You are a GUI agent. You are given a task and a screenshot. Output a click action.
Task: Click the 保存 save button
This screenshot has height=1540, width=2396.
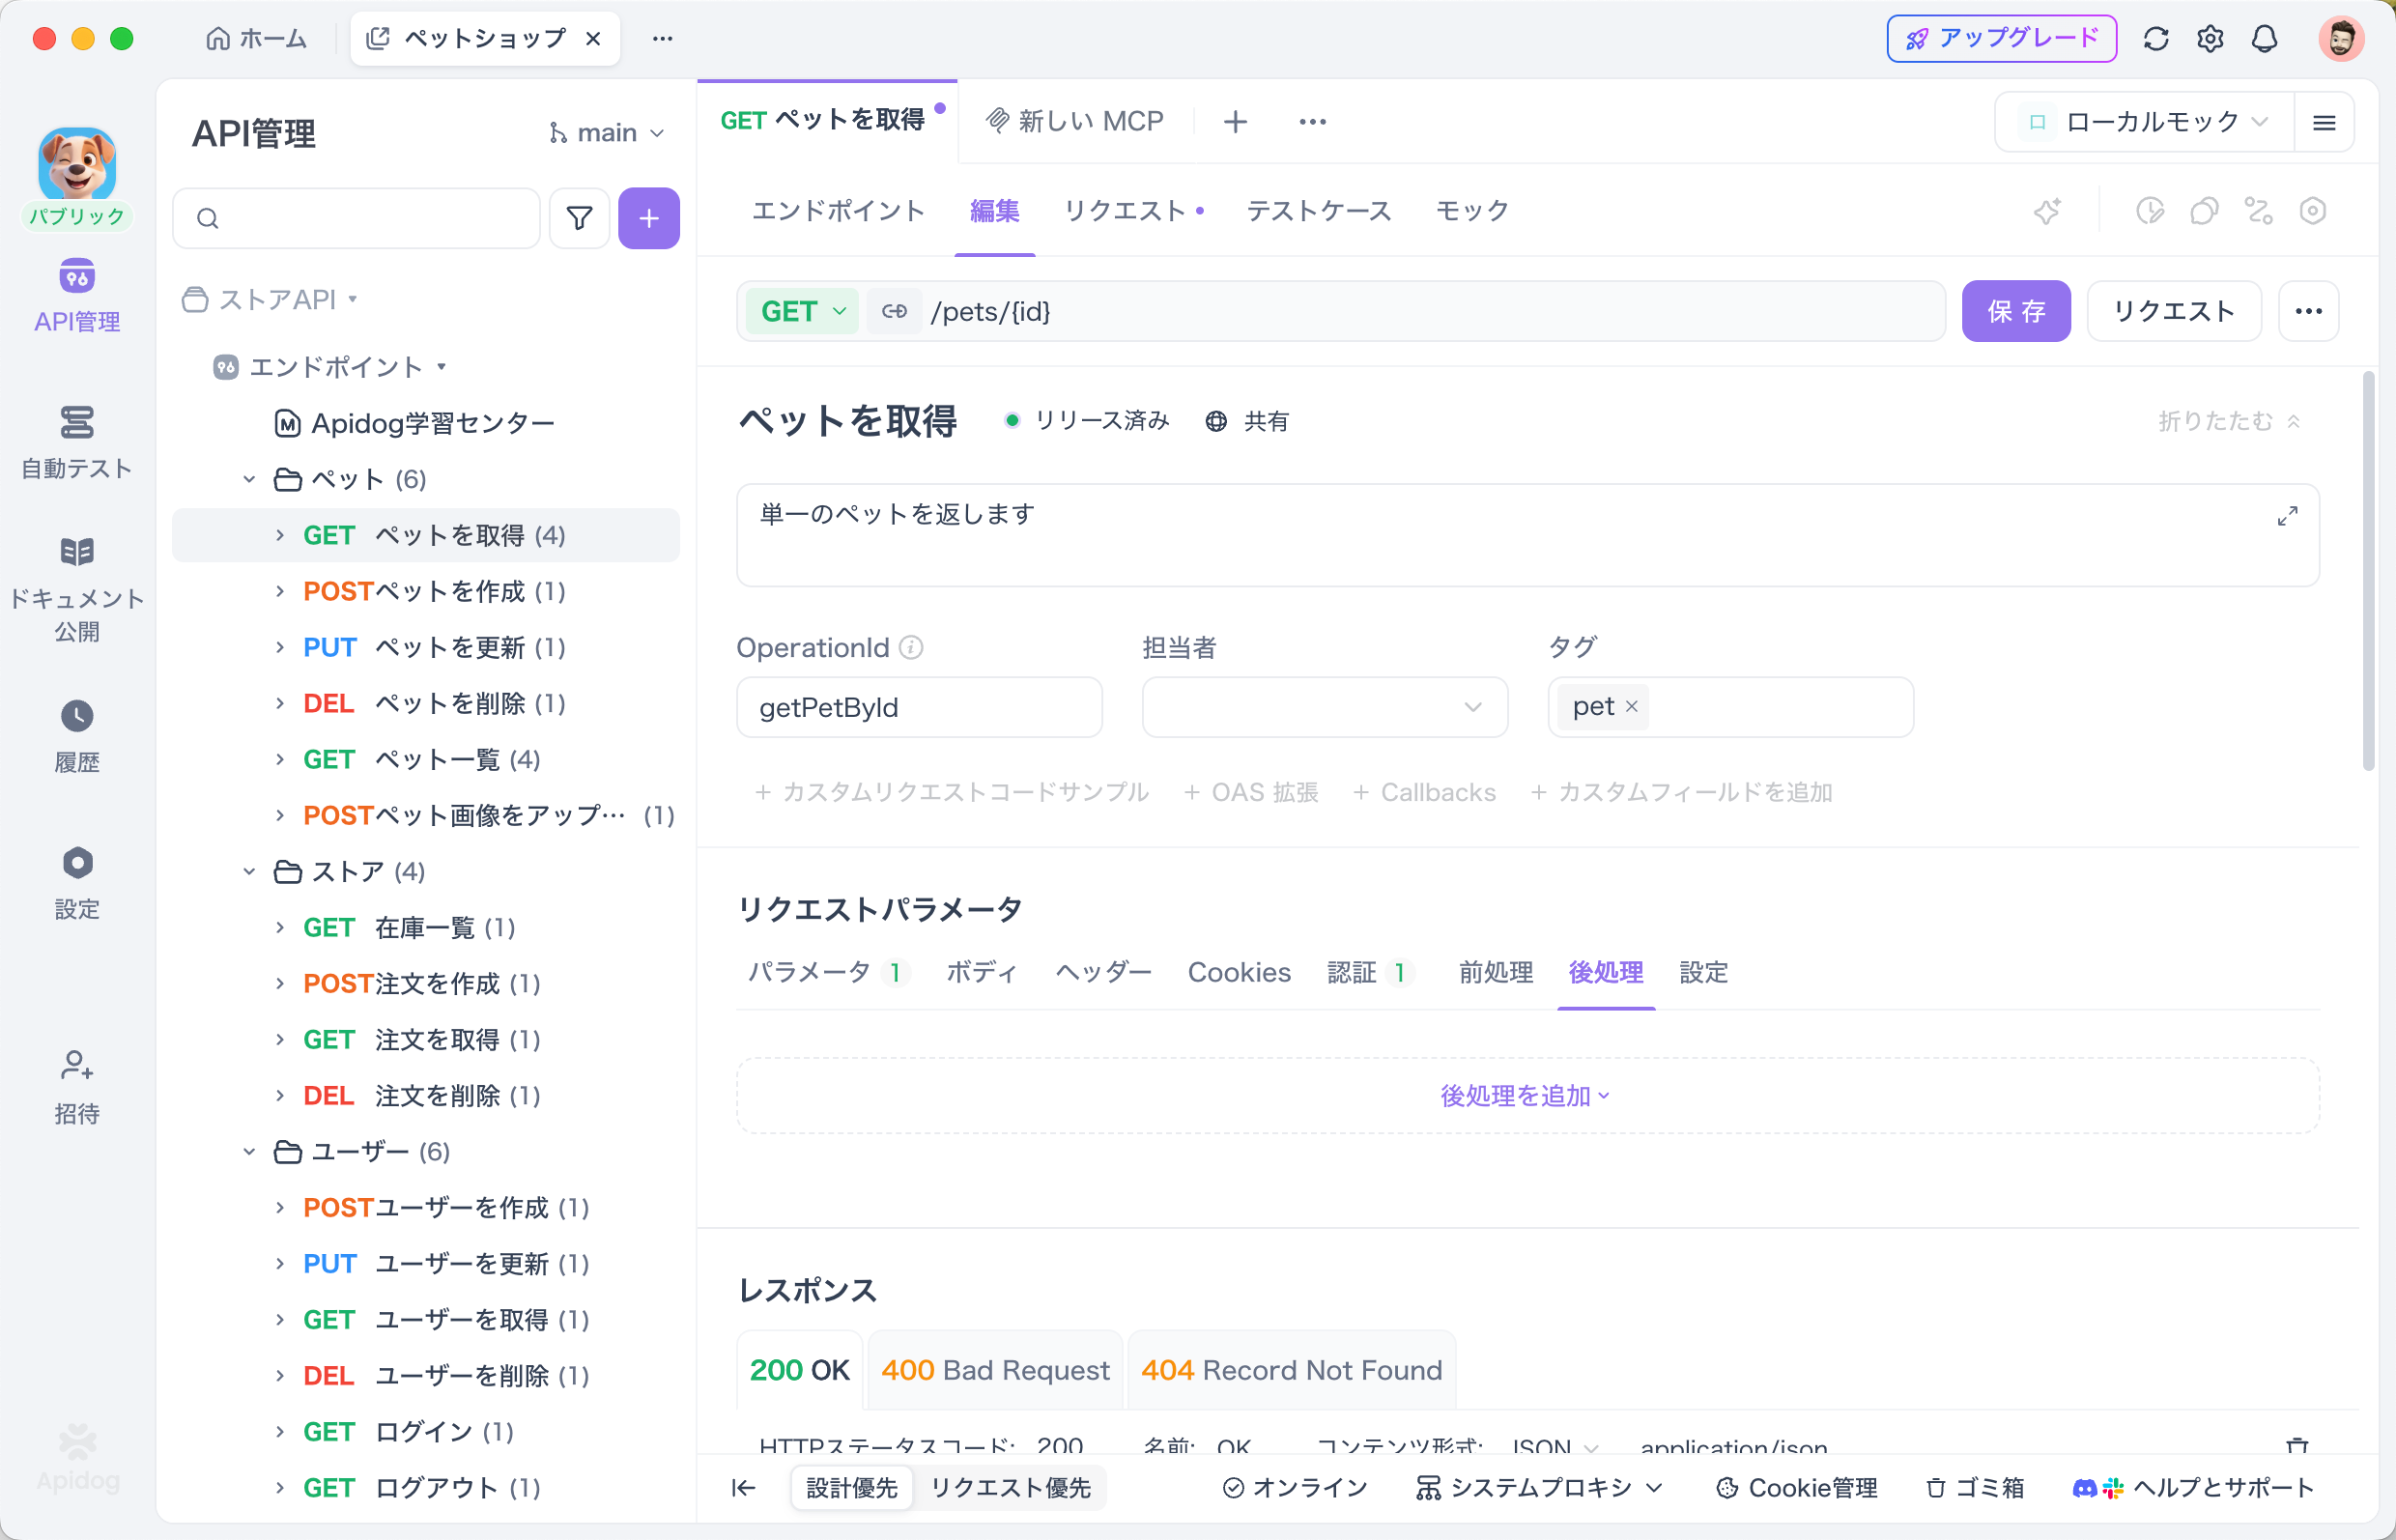pyautogui.click(x=2015, y=311)
